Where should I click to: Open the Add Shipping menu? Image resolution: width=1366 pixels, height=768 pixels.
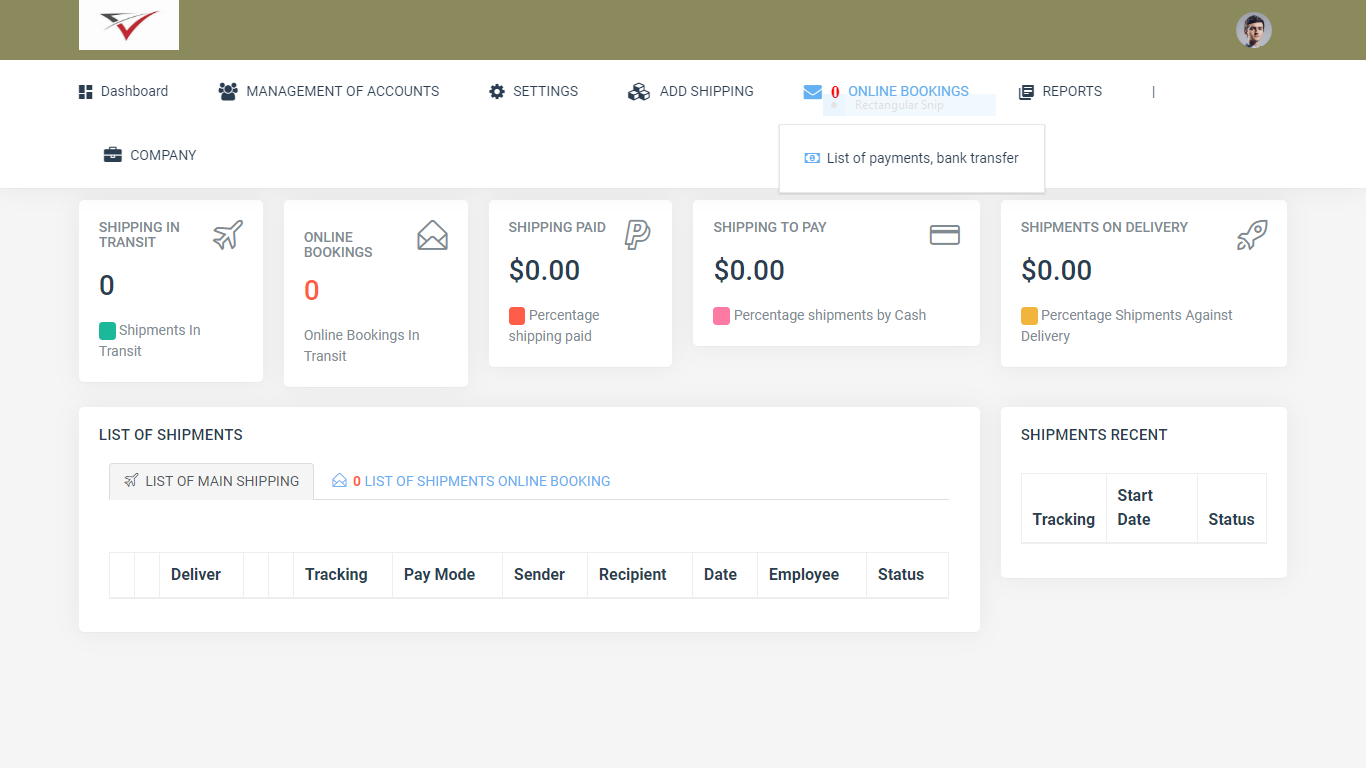tap(691, 91)
